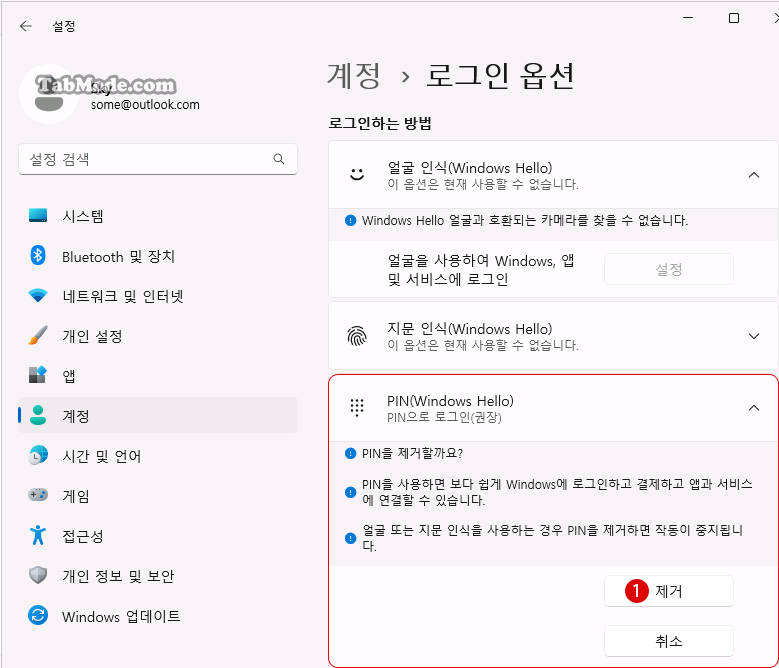
Task: Go back with the arrow icon
Action: tap(25, 26)
